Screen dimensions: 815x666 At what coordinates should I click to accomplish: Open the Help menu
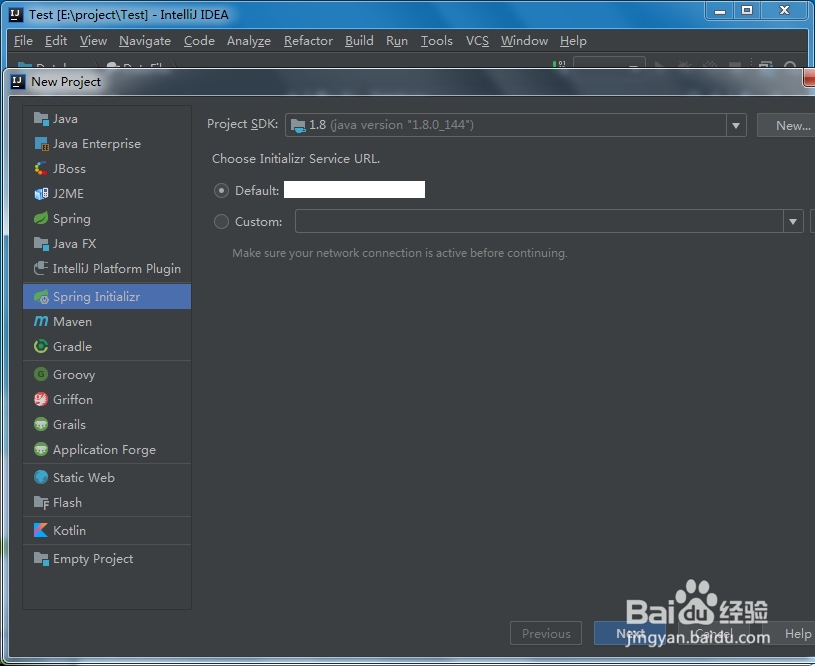point(573,41)
